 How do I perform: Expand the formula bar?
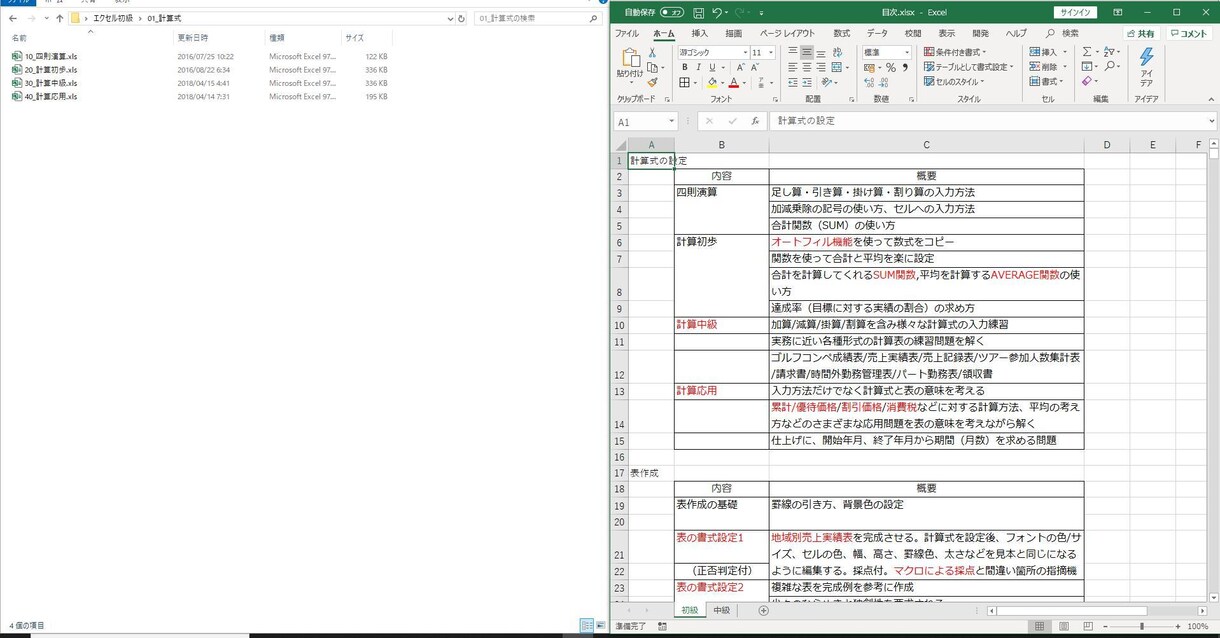click(x=1212, y=121)
